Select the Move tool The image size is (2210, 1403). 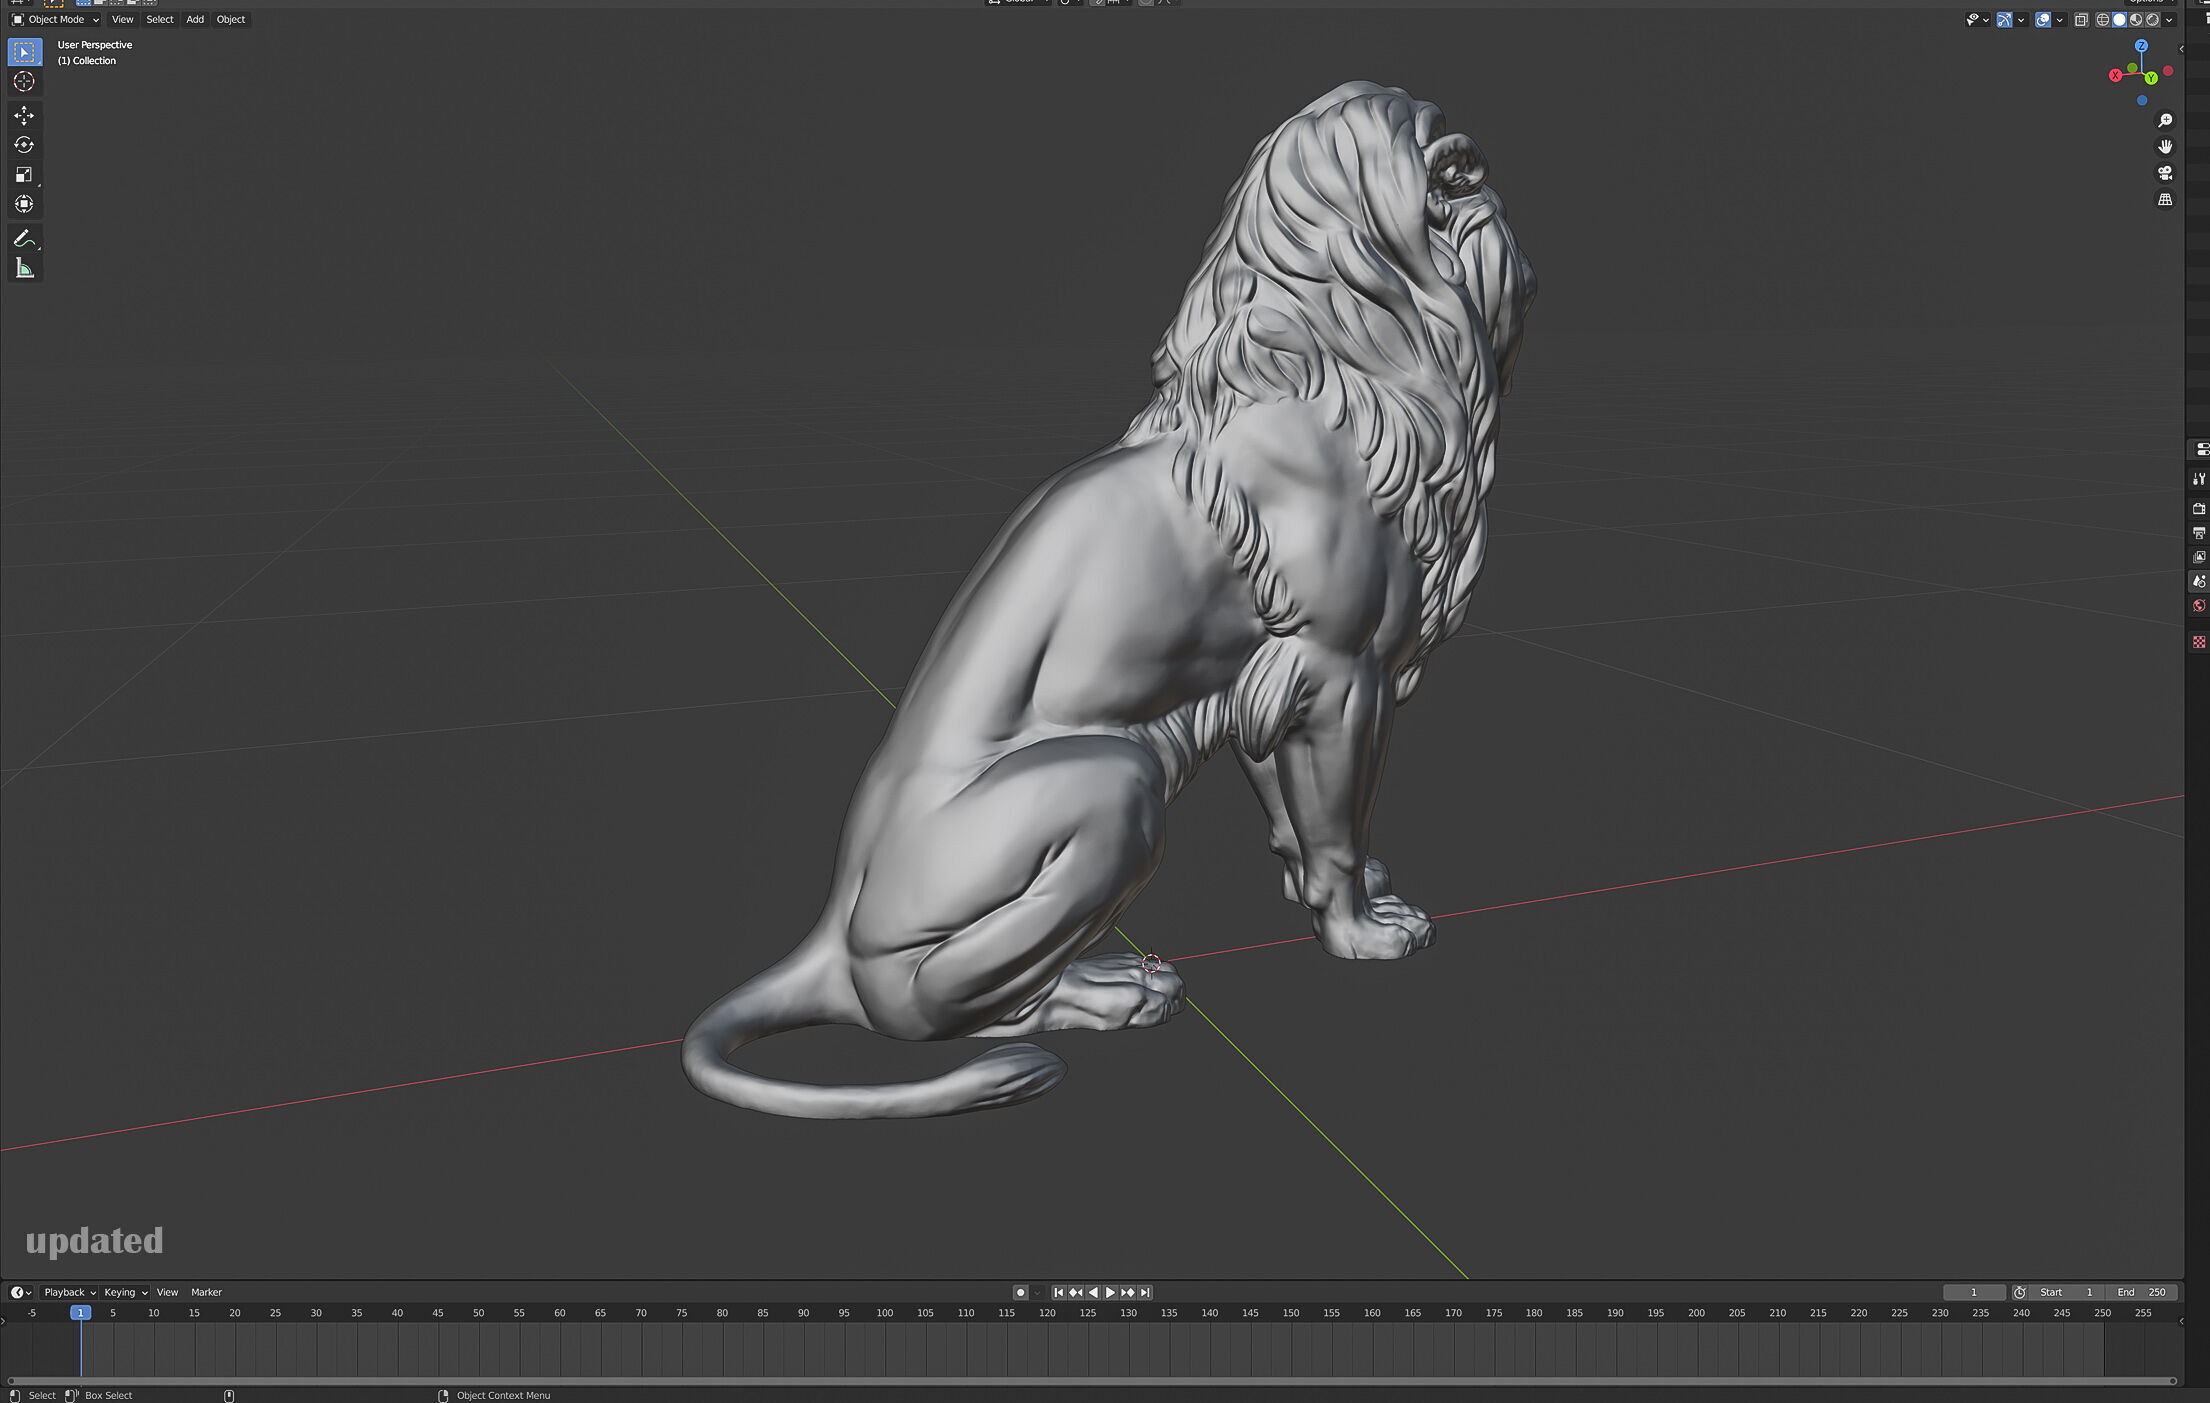pyautogui.click(x=24, y=115)
